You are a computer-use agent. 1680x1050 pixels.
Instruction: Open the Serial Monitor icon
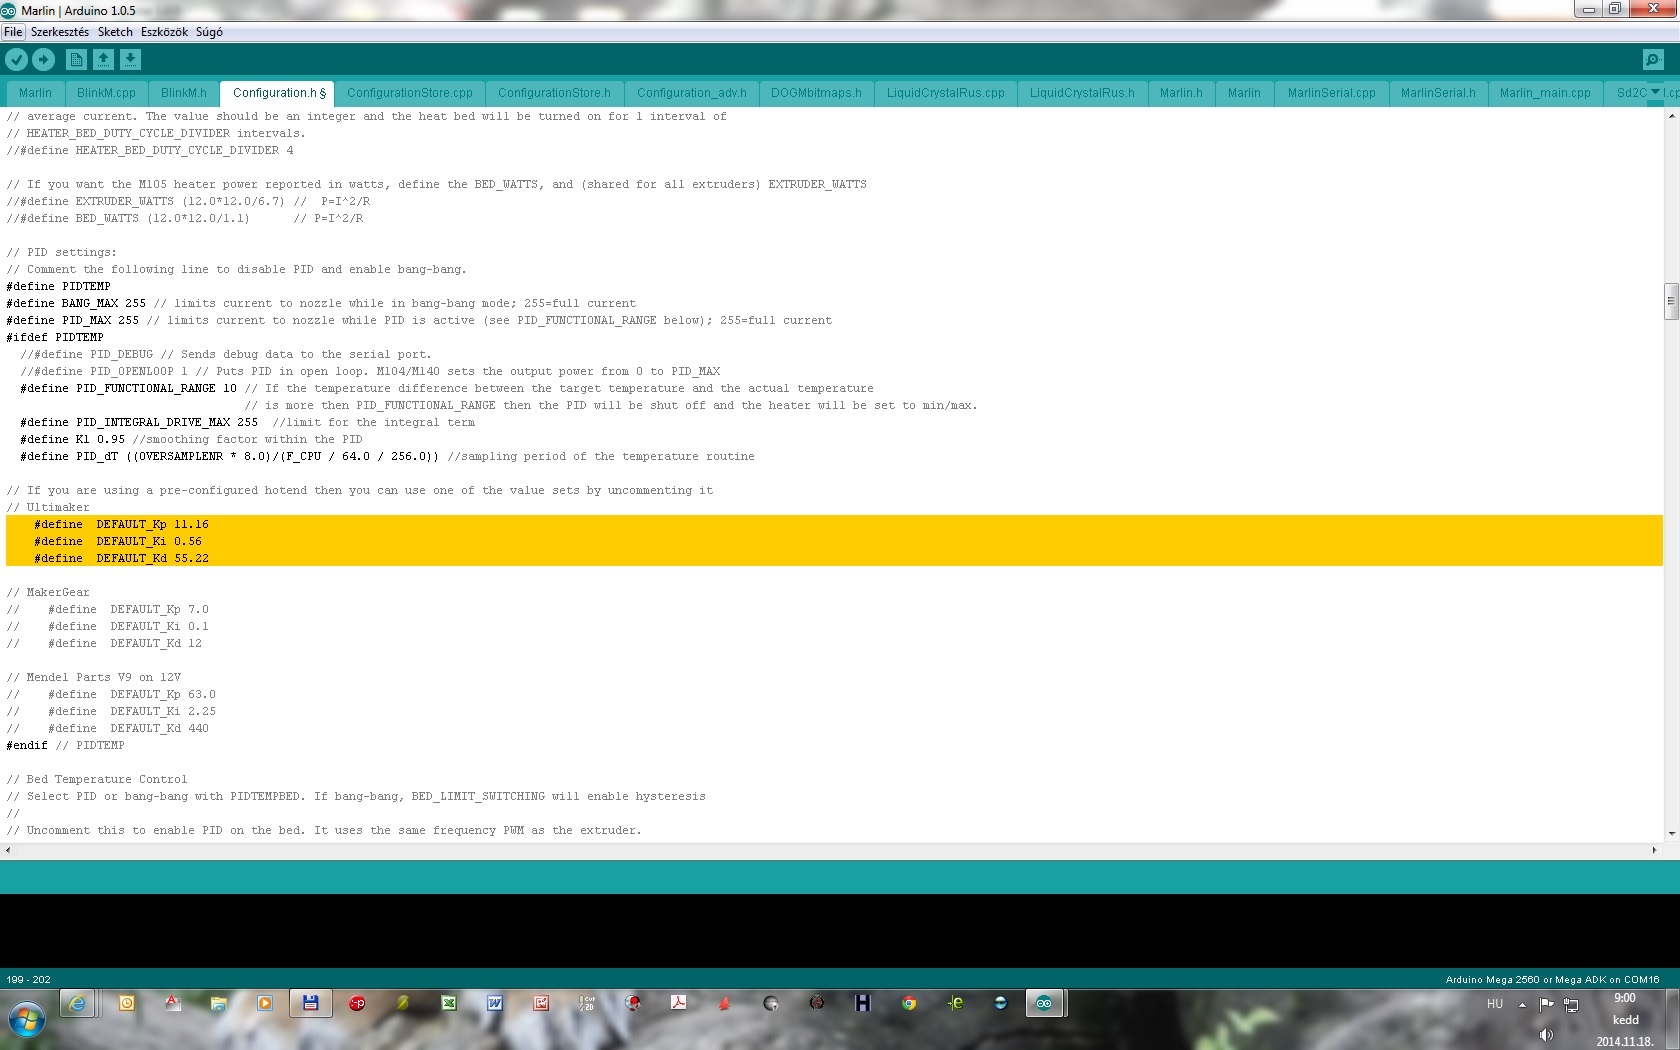(1653, 60)
